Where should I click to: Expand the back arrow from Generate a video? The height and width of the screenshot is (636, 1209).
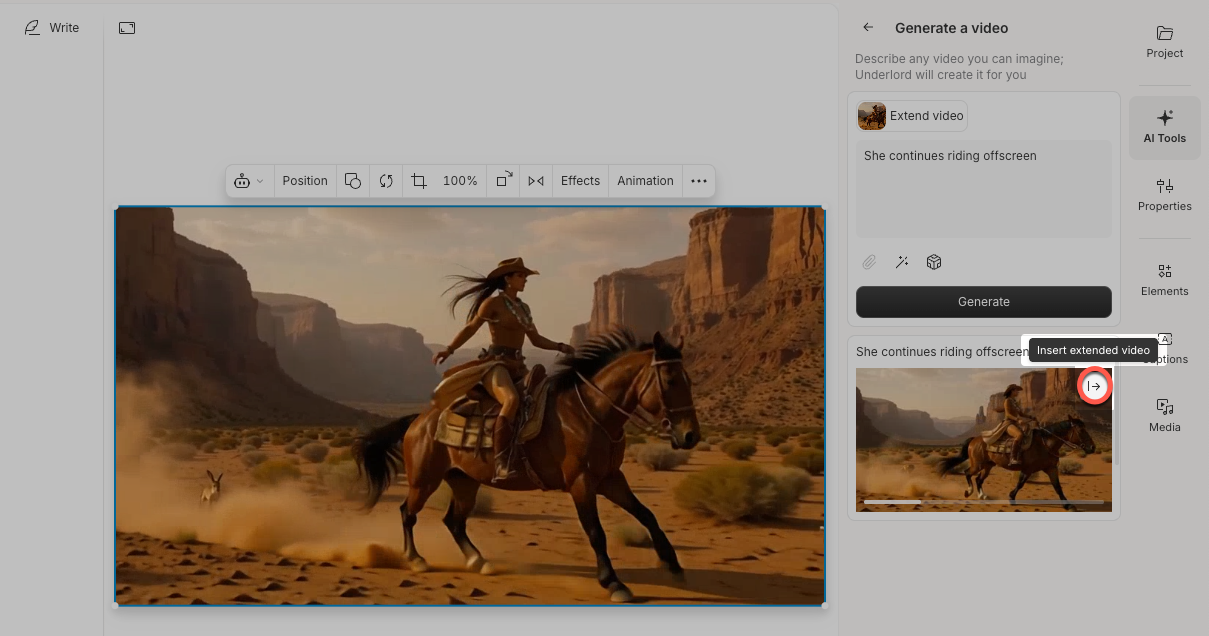pyautogui.click(x=867, y=28)
